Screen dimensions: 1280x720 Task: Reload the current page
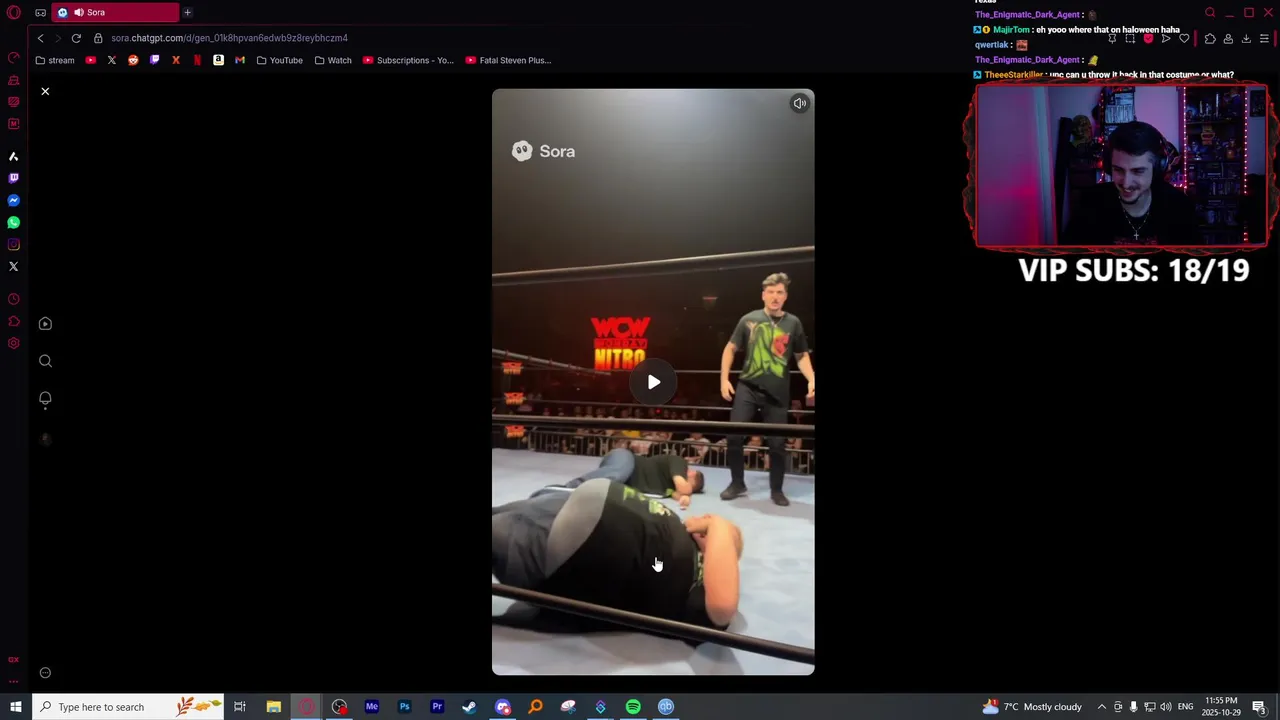[76, 38]
